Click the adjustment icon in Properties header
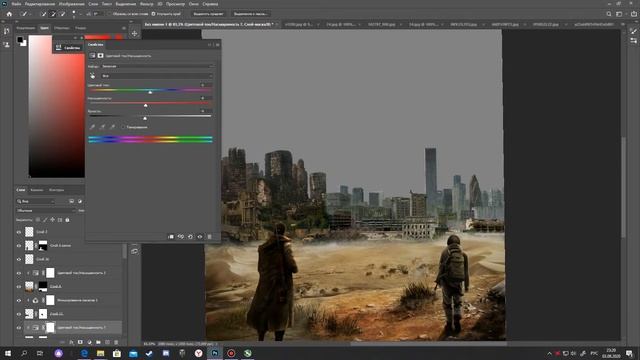 (92, 56)
